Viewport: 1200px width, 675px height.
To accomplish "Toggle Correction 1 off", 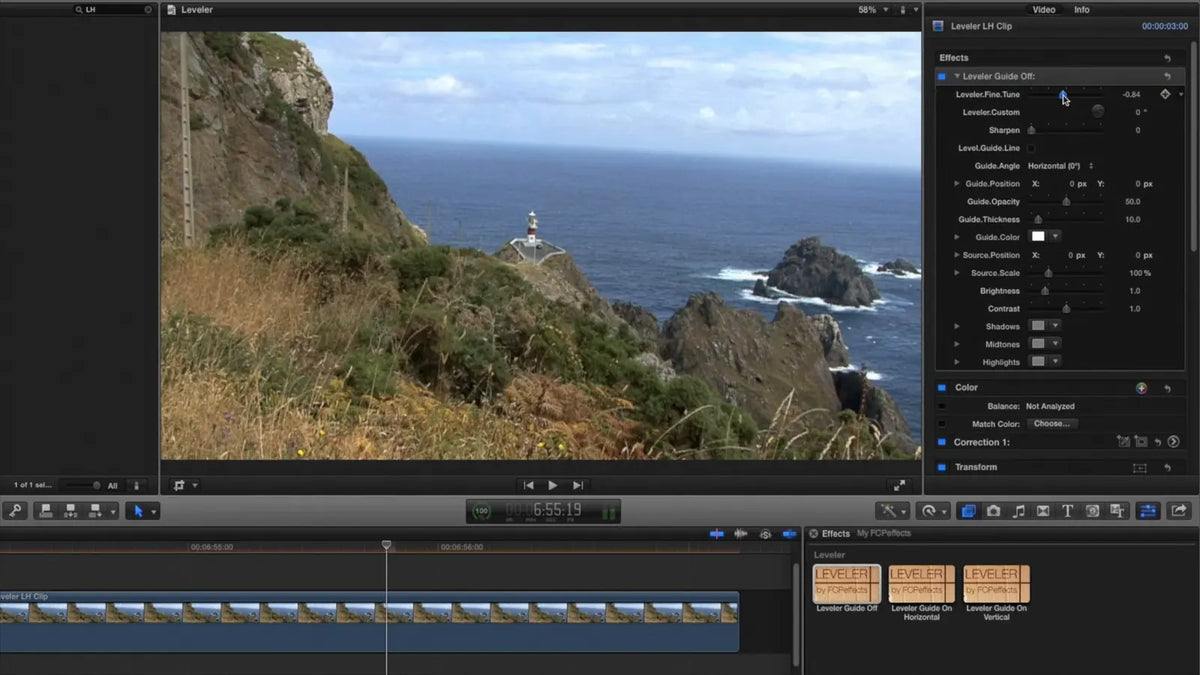I will pyautogui.click(x=941, y=442).
